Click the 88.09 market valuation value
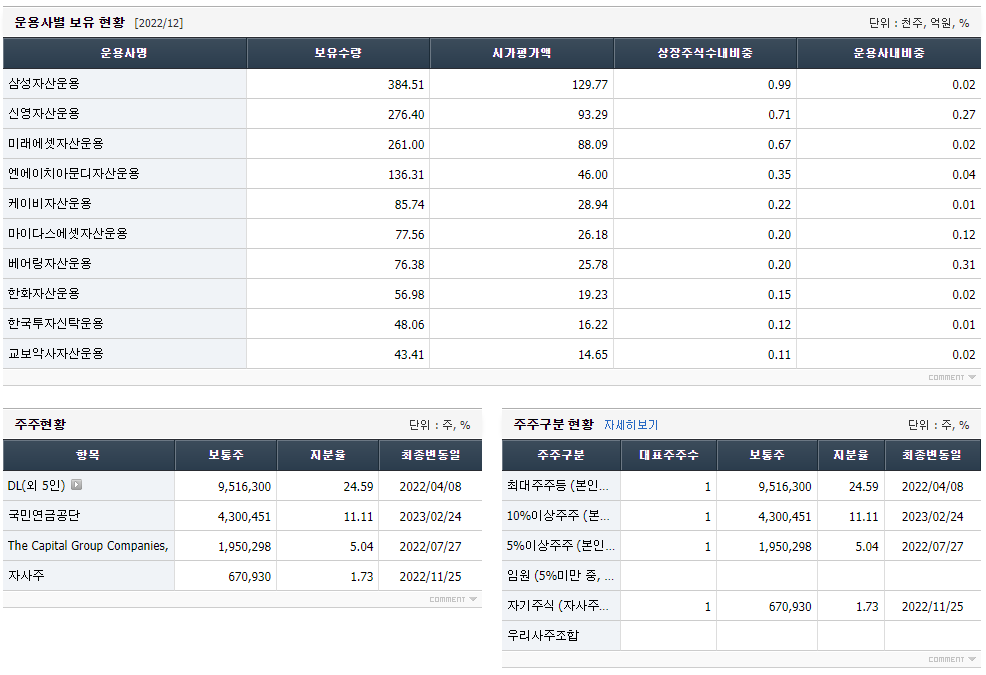This screenshot has height=675, width=986. point(592,145)
